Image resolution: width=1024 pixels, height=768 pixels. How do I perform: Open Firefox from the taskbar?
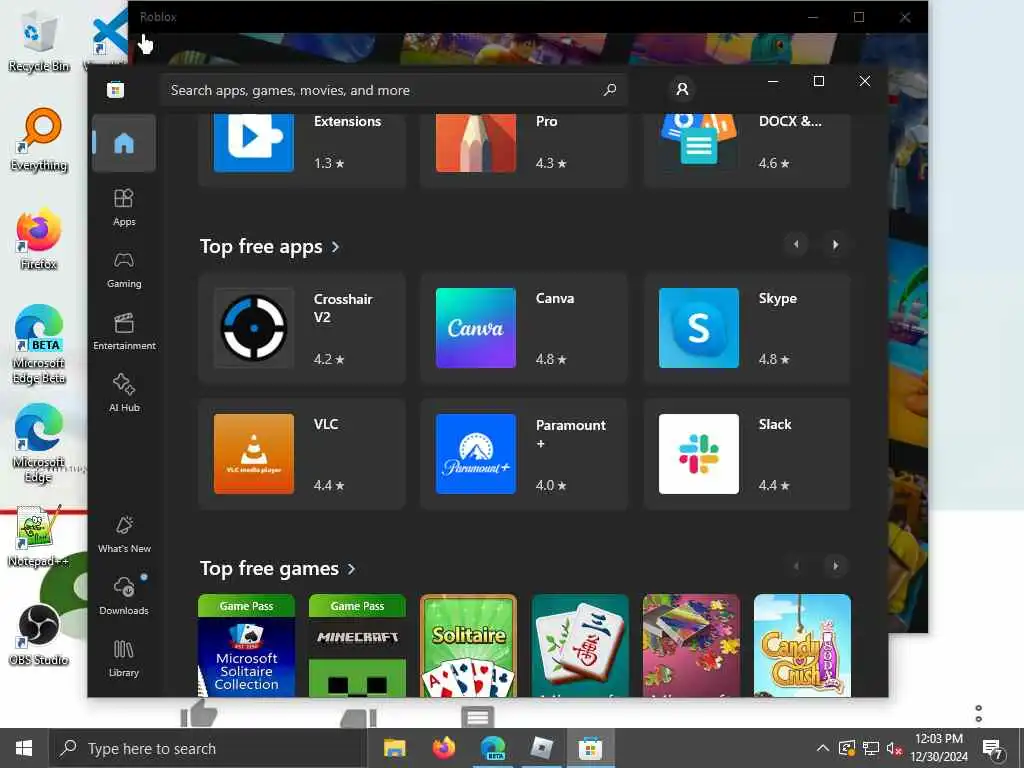444,748
